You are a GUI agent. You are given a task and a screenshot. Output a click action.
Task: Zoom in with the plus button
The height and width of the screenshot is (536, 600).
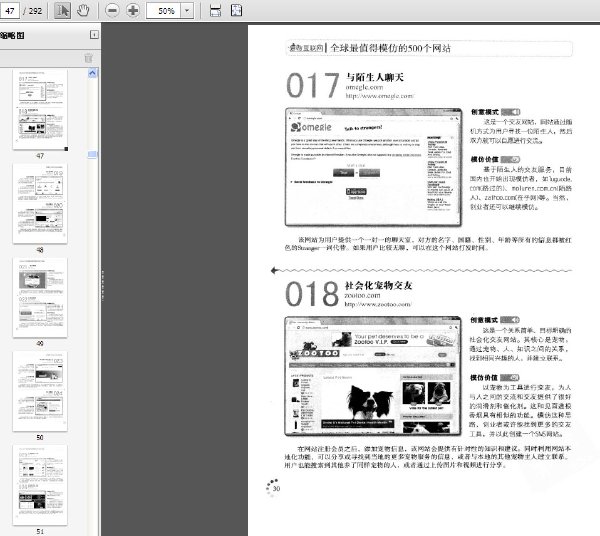[133, 10]
